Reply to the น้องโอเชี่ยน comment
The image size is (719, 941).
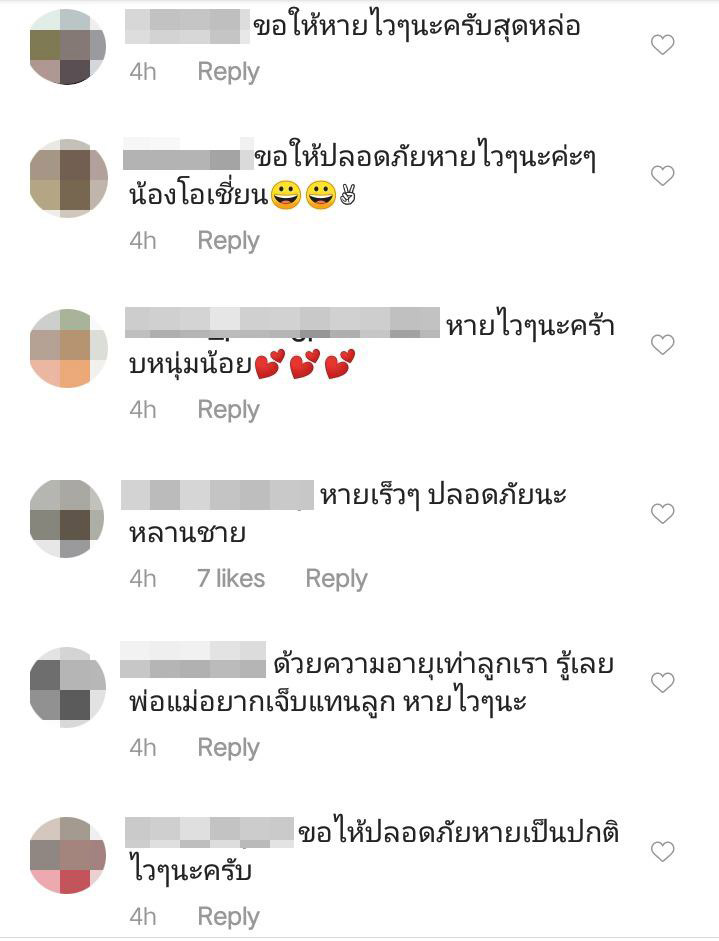228,241
